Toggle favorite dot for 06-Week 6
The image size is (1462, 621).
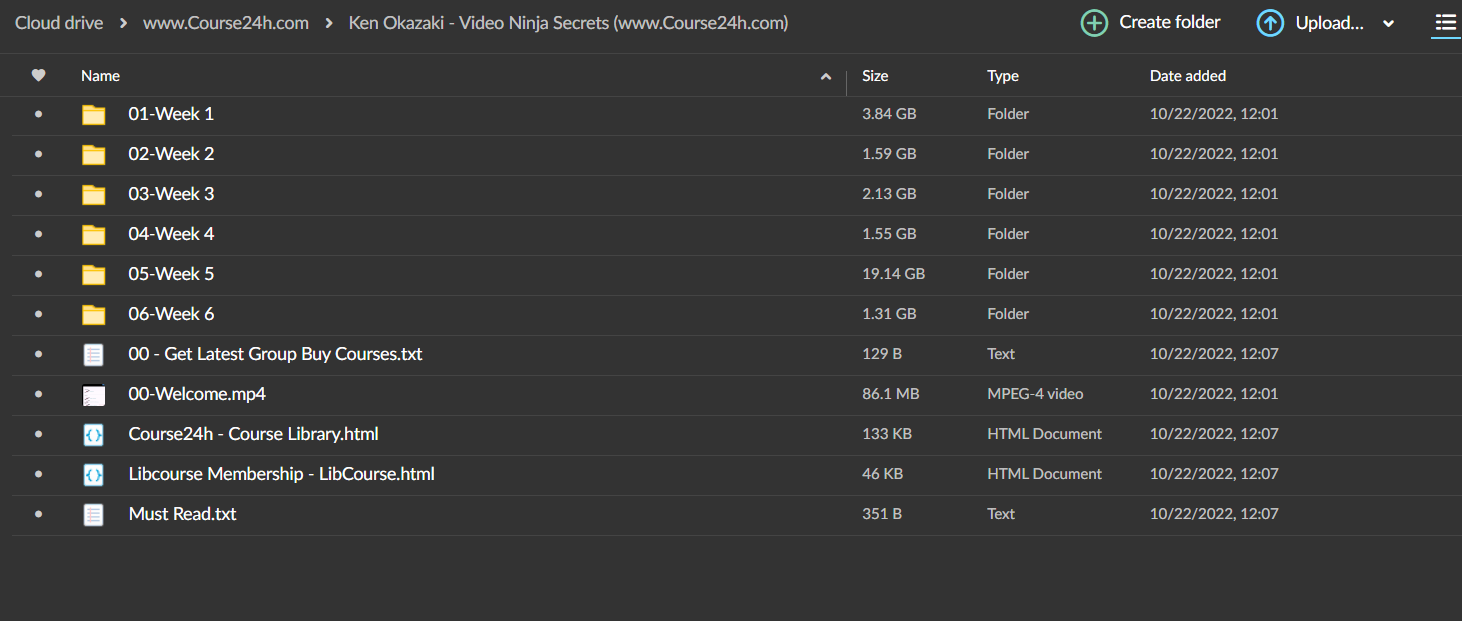(38, 314)
